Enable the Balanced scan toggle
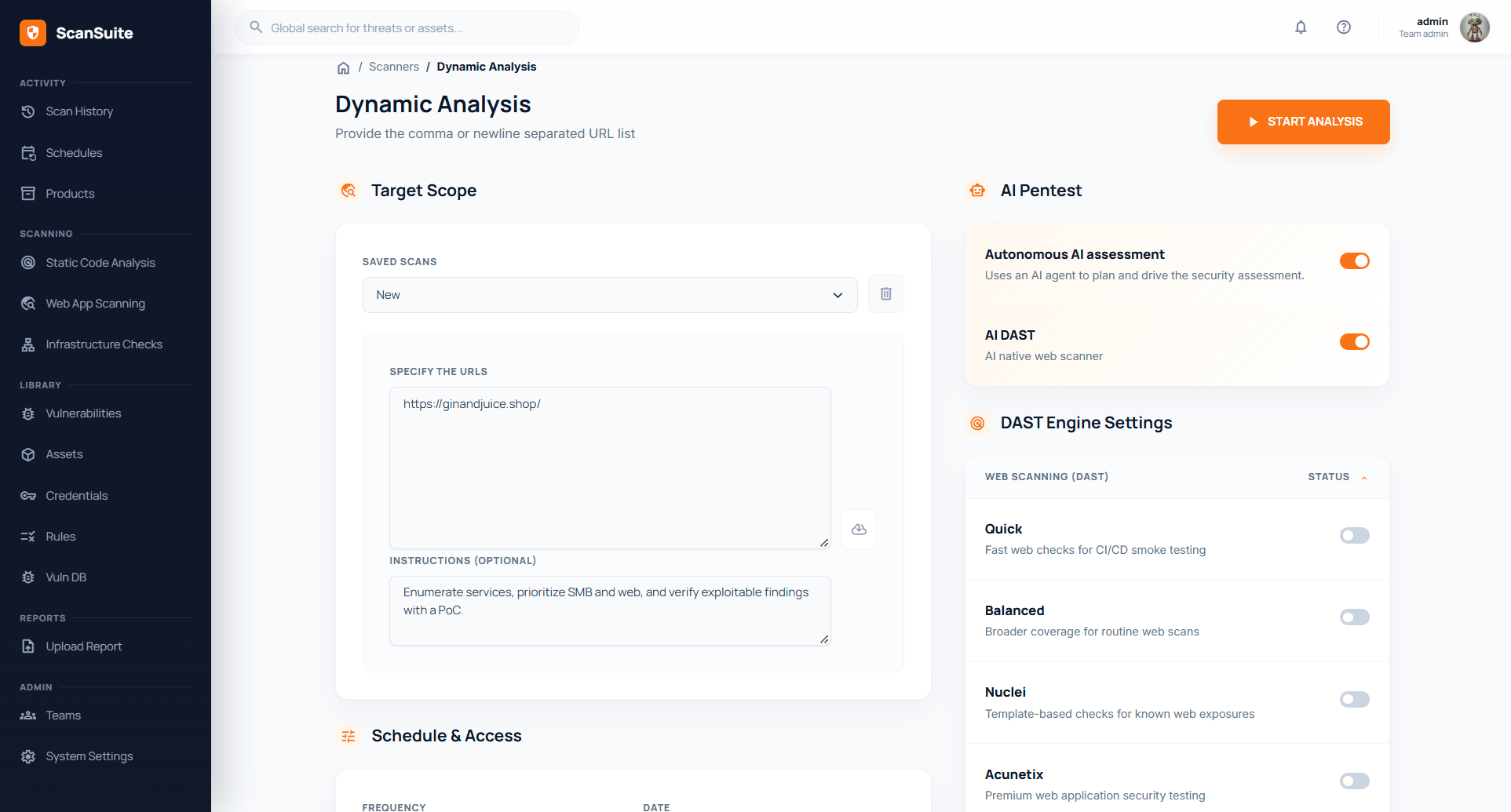 (x=1354, y=618)
